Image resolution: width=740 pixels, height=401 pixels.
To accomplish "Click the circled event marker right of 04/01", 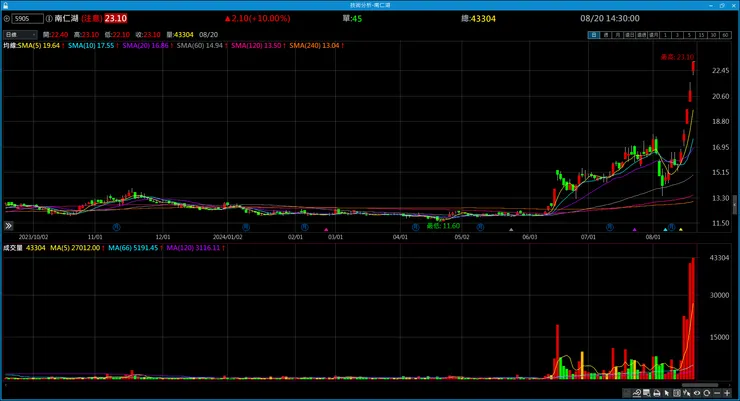I will 415,227.
